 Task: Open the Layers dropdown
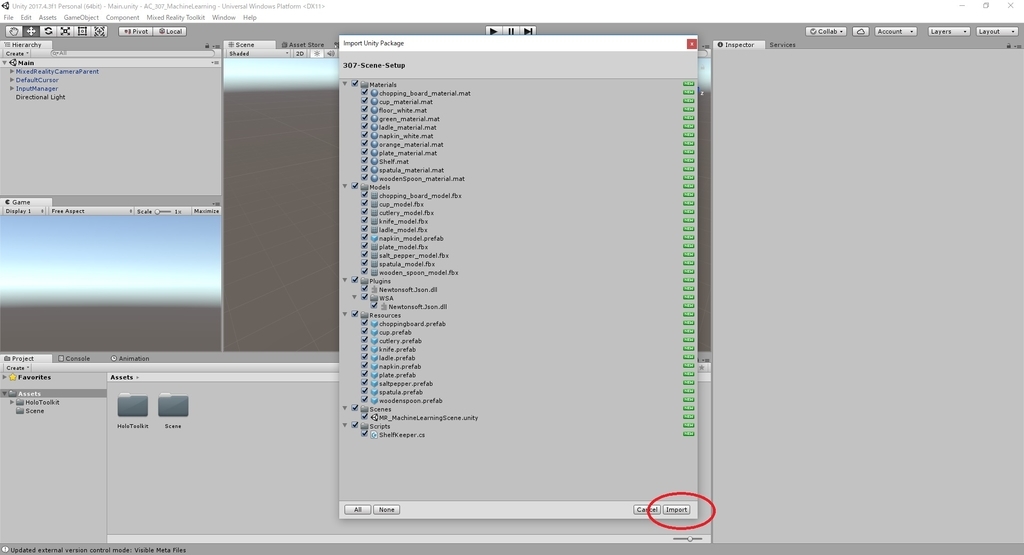pyautogui.click(x=948, y=31)
